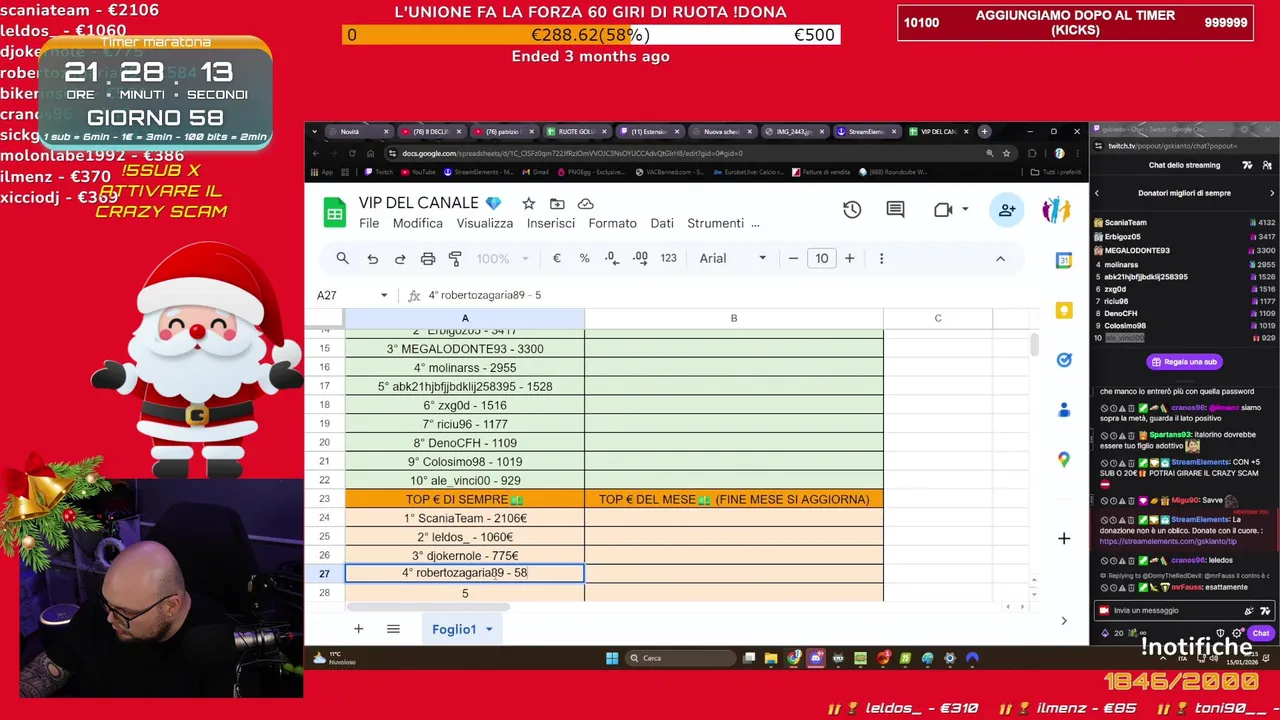Viewport: 1280px width, 720px height.
Task: Add a new sheet with plus button
Action: tap(358, 629)
